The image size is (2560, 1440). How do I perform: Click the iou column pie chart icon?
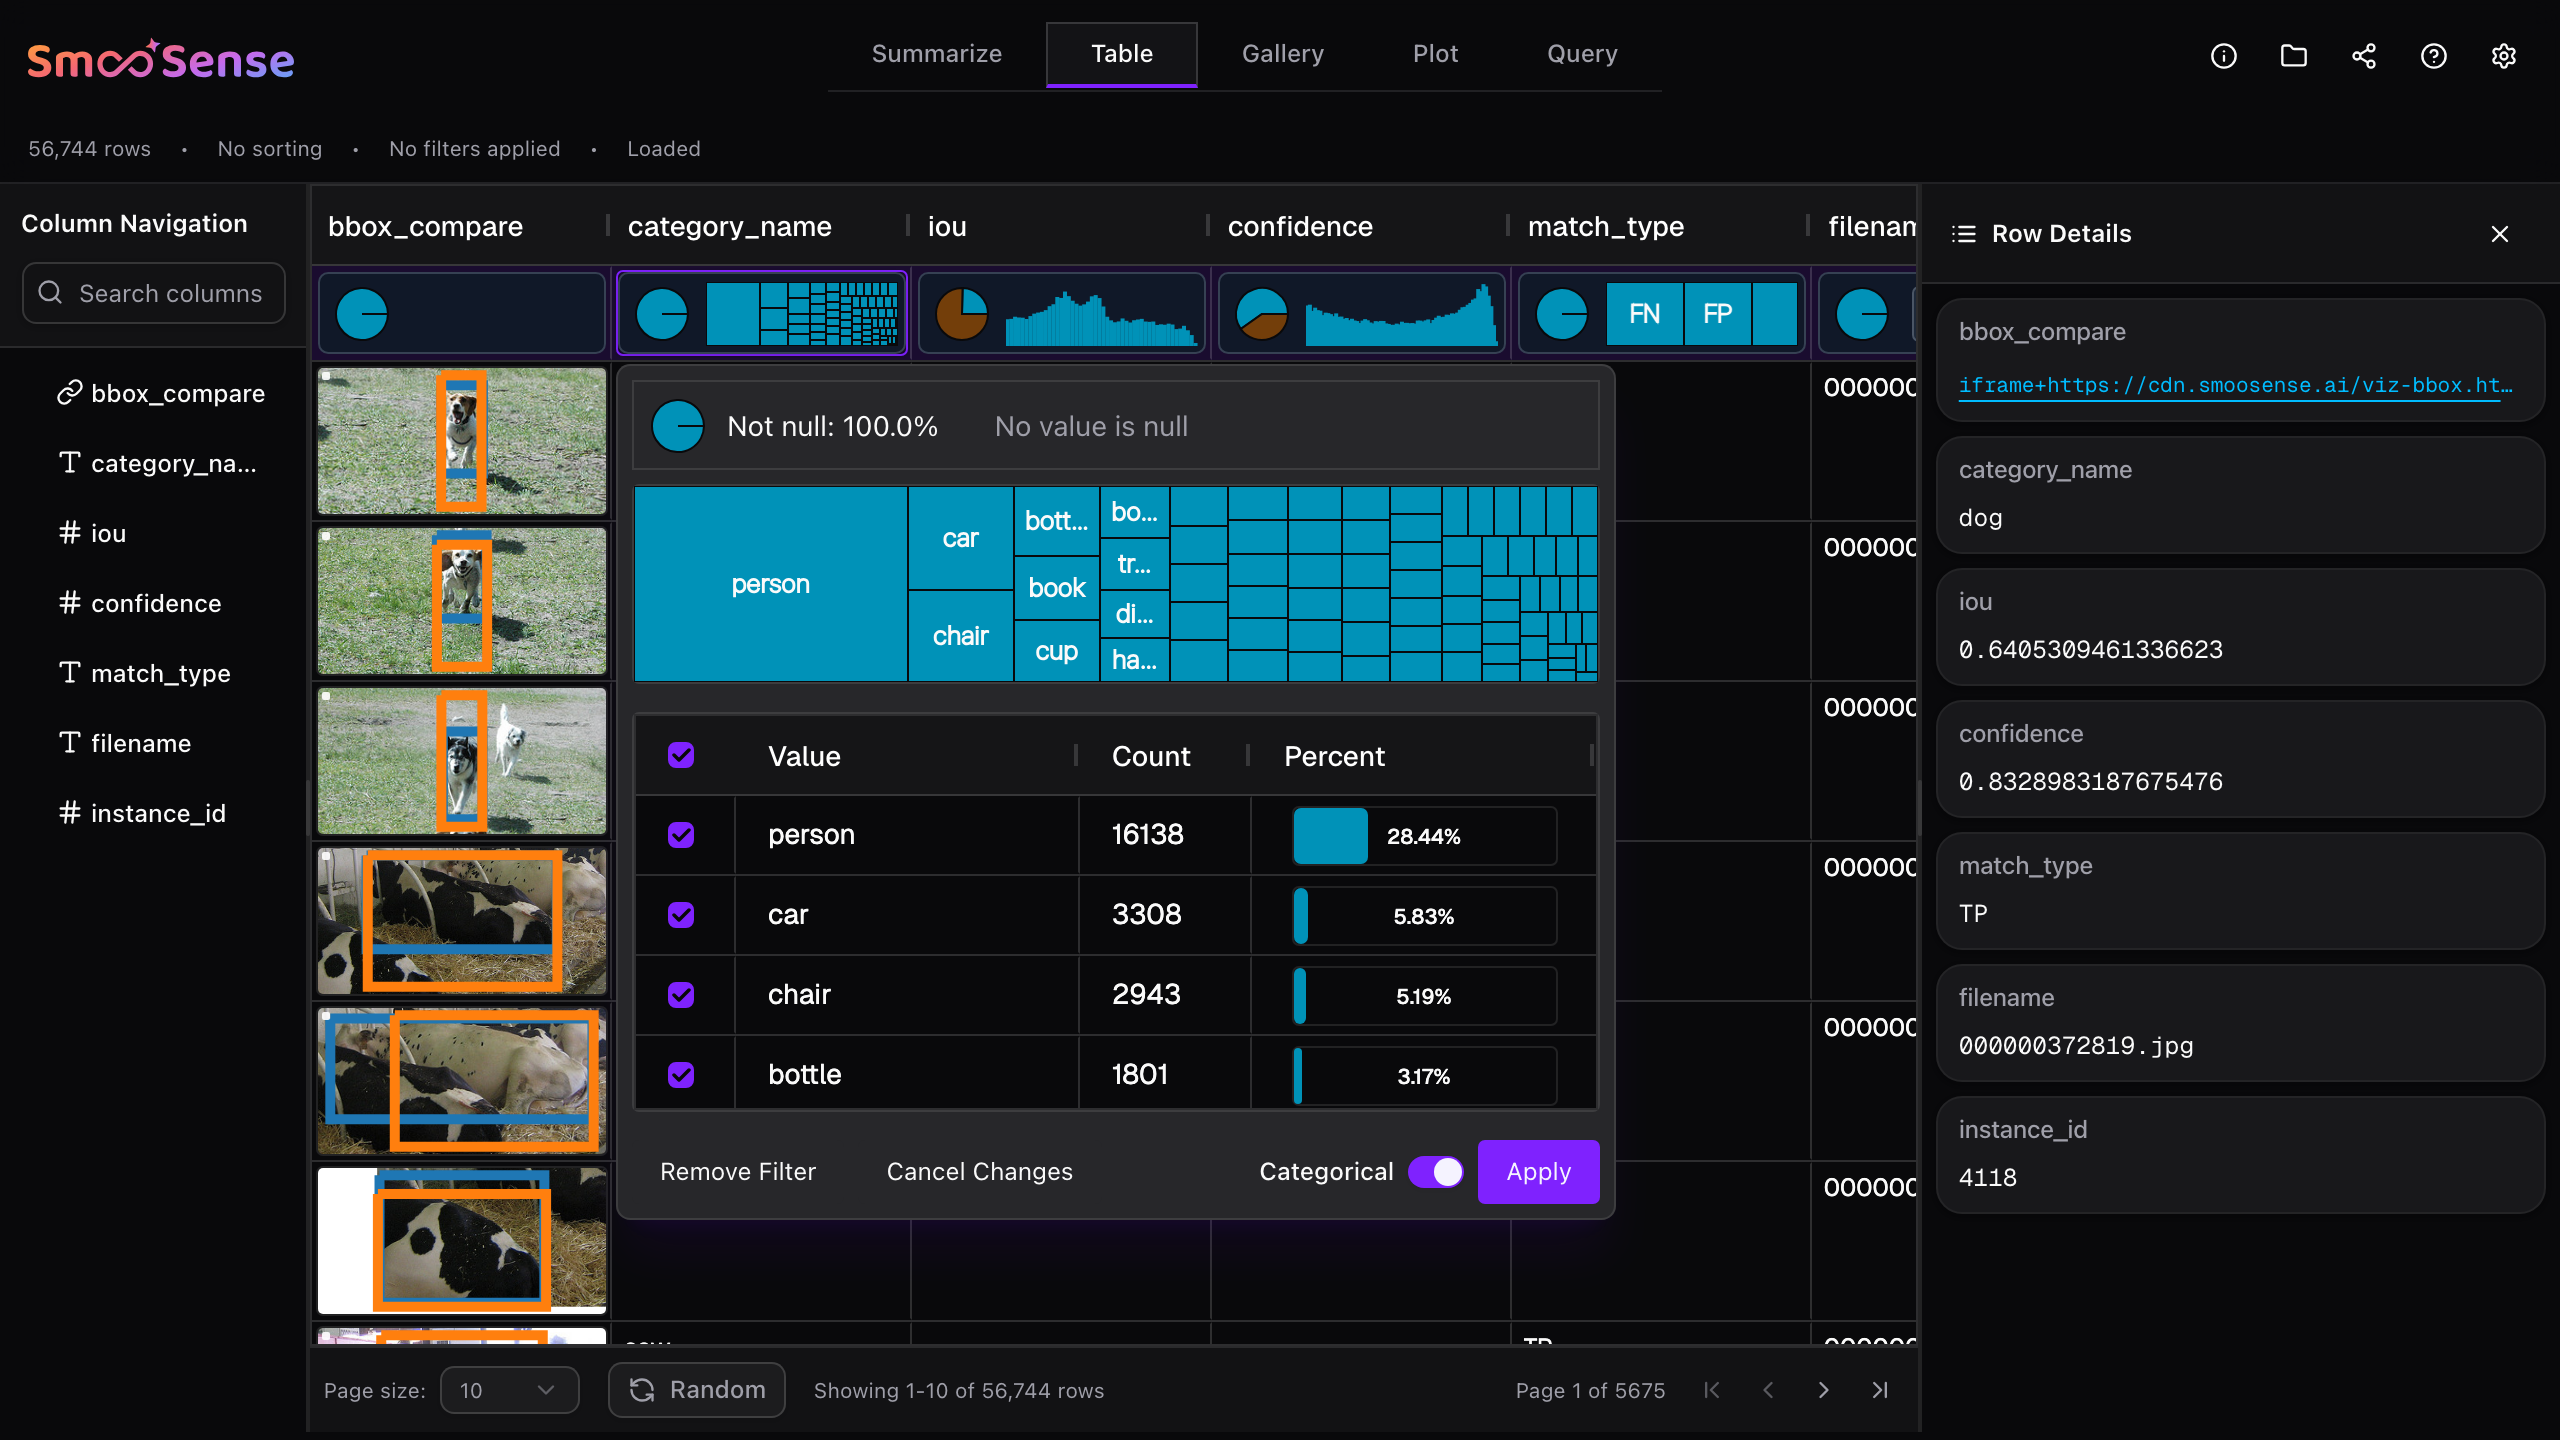click(961, 314)
